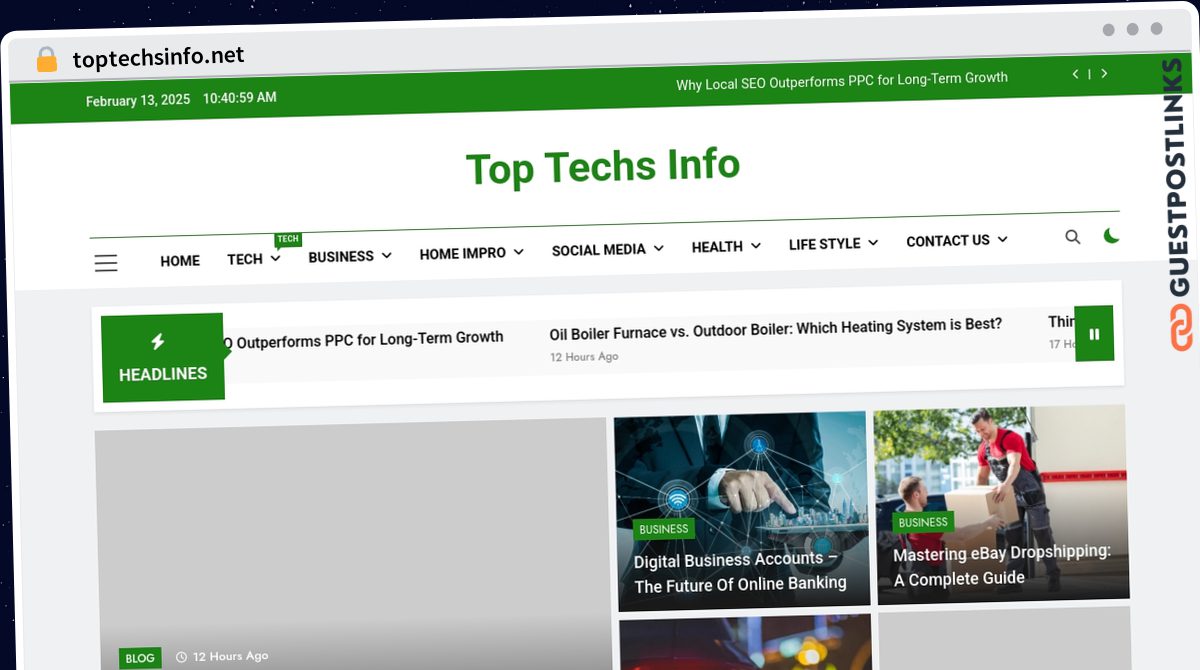The image size is (1200, 670).
Task: Open the hamburger sidebar menu
Action: 106,263
